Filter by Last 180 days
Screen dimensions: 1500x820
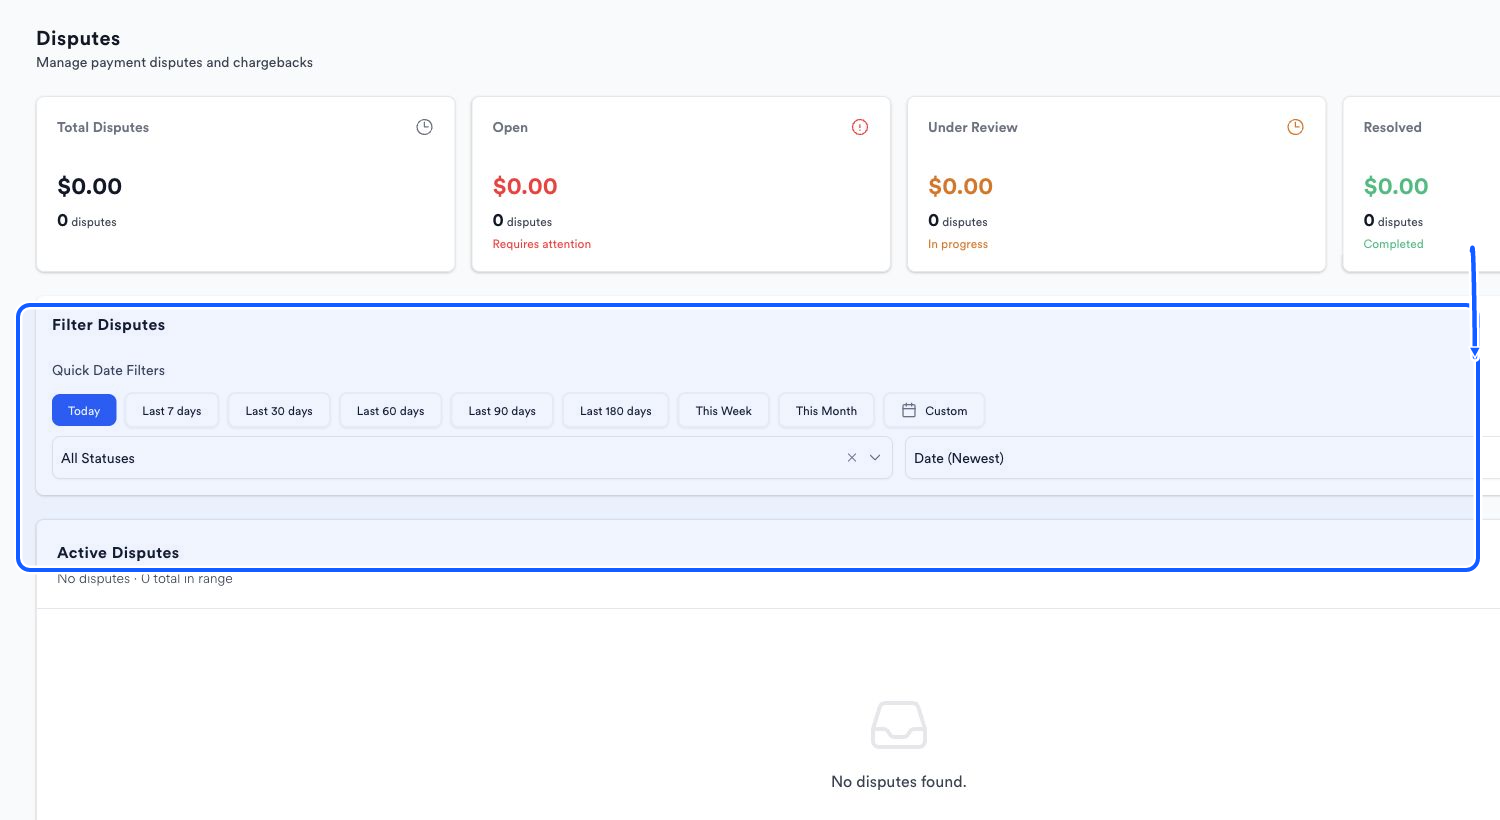(616, 411)
